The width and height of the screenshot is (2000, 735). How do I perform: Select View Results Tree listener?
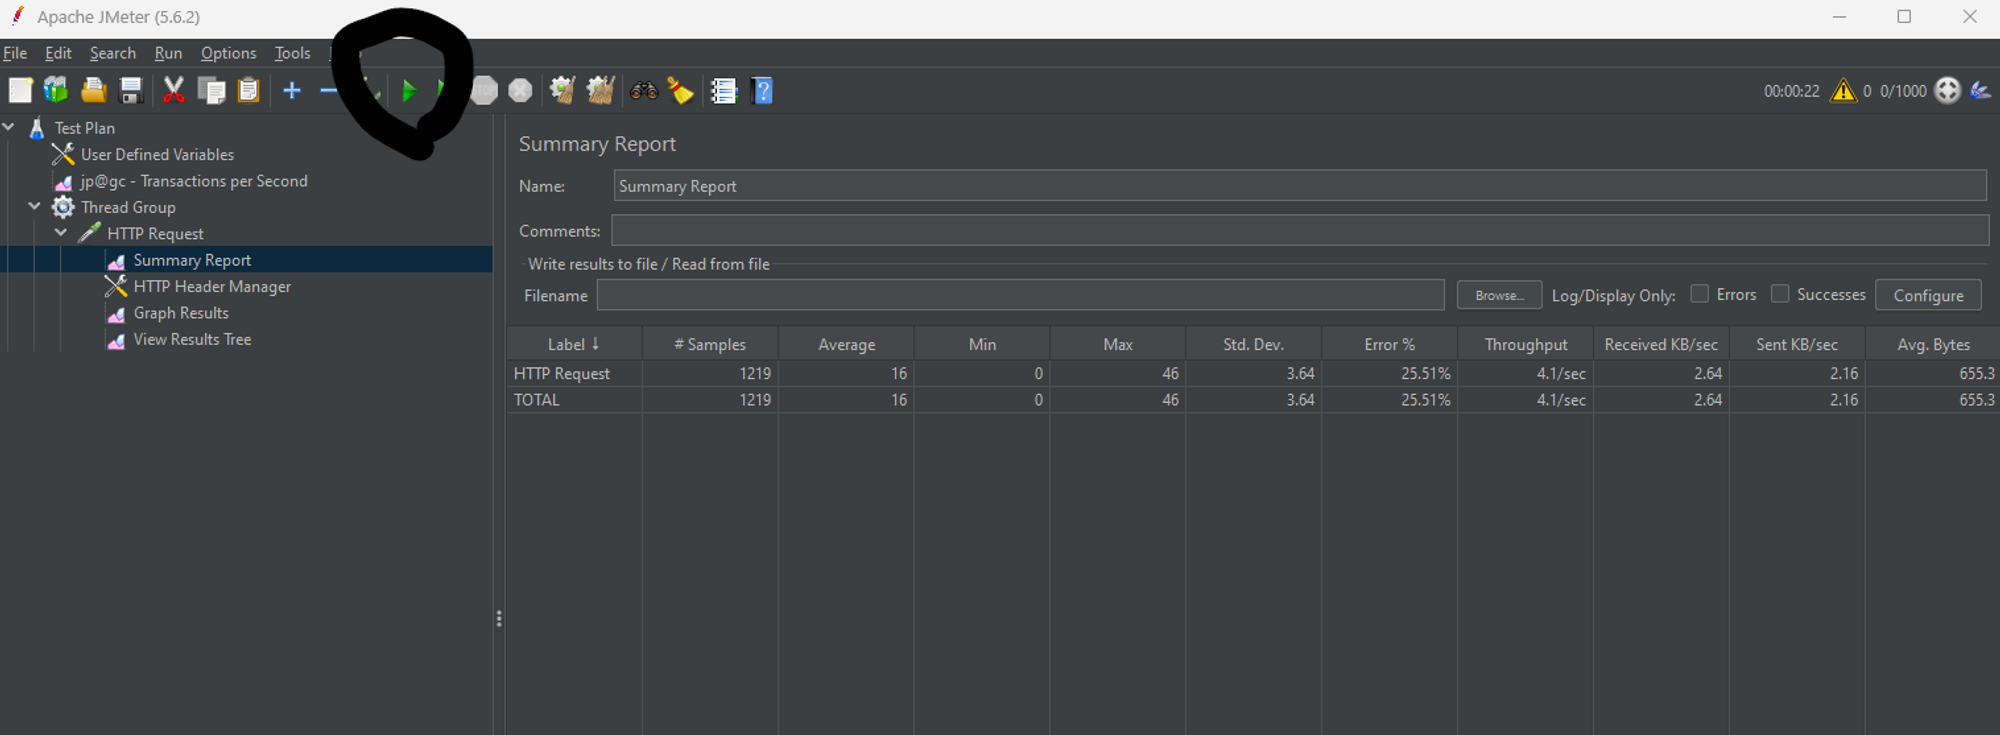[x=192, y=340]
